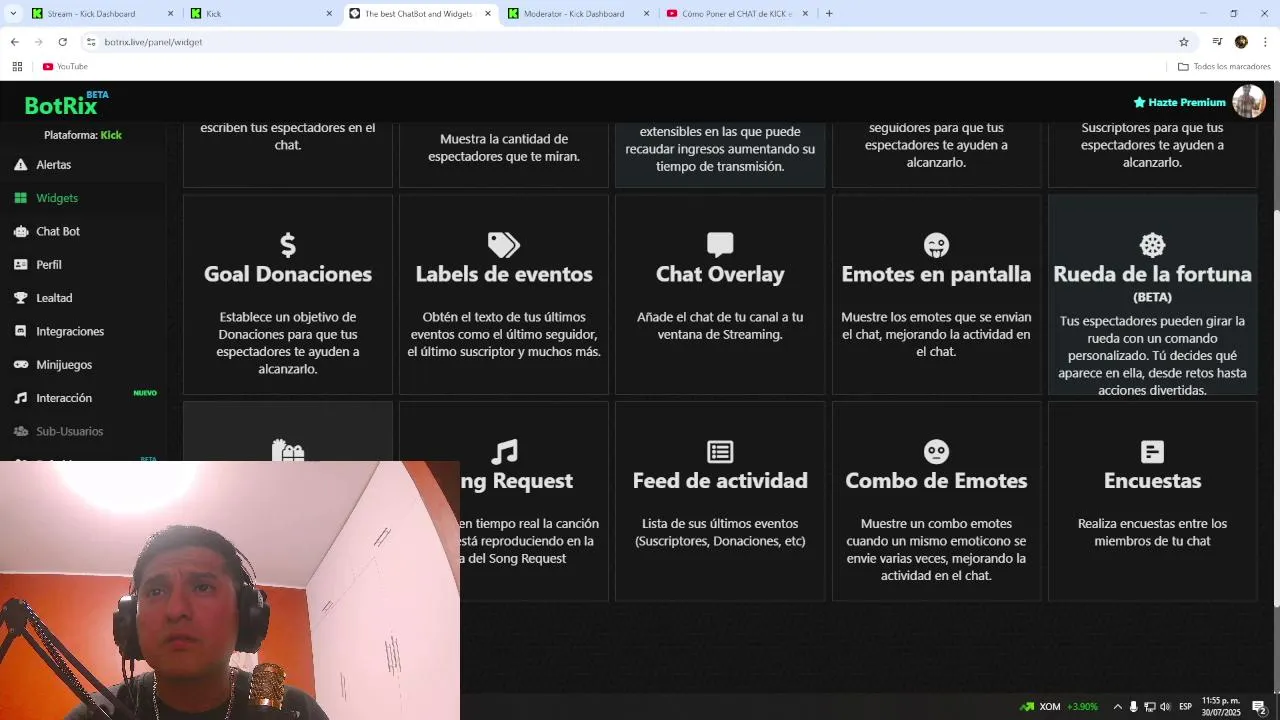Open notifications center icon
Viewport: 1280px width, 720px height.
coord(1259,707)
